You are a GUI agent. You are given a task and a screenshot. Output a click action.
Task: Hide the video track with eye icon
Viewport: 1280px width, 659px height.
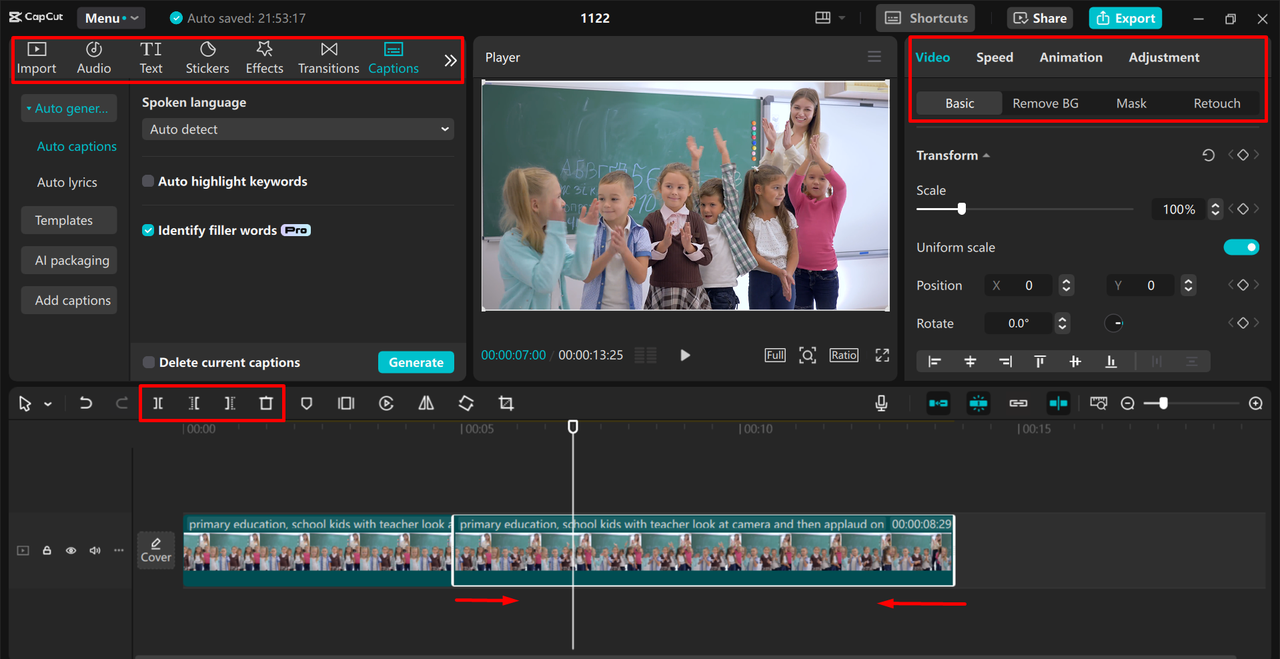click(x=71, y=550)
